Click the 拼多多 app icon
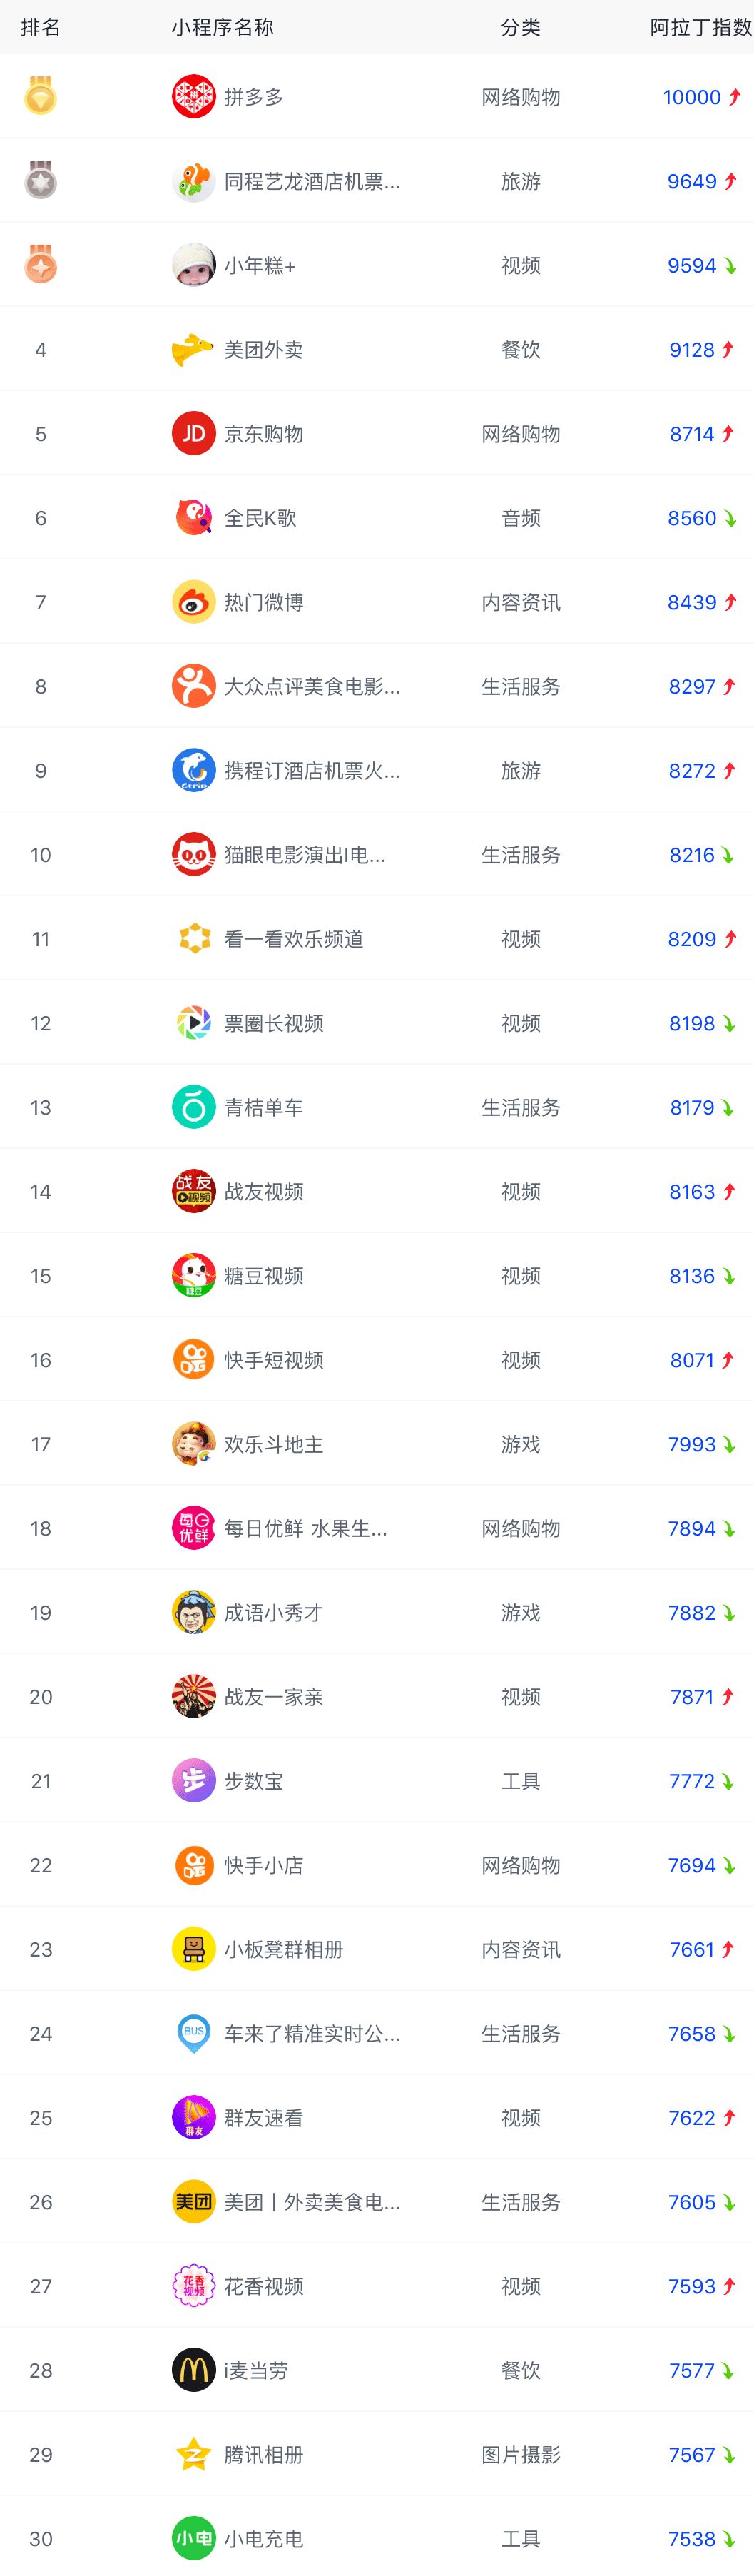The image size is (754, 2576). (194, 97)
